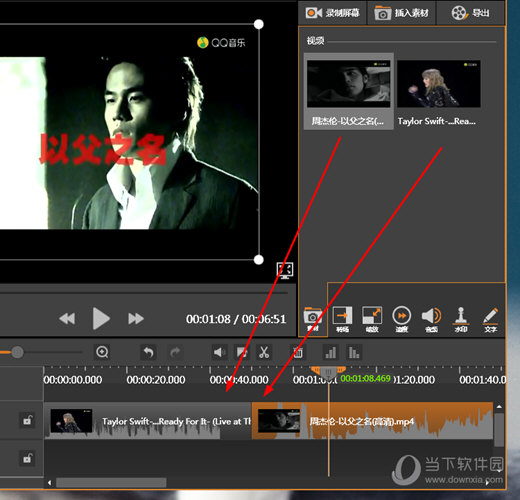Click the ascending bars icon

point(330,352)
